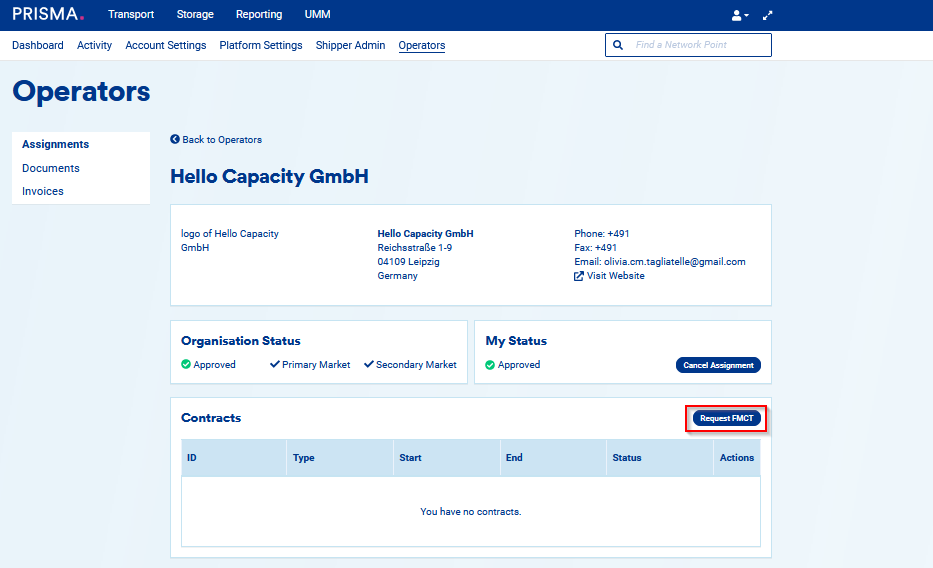Screen dimensions: 933x568
Task: Open the UMM menu
Action: pyautogui.click(x=317, y=14)
